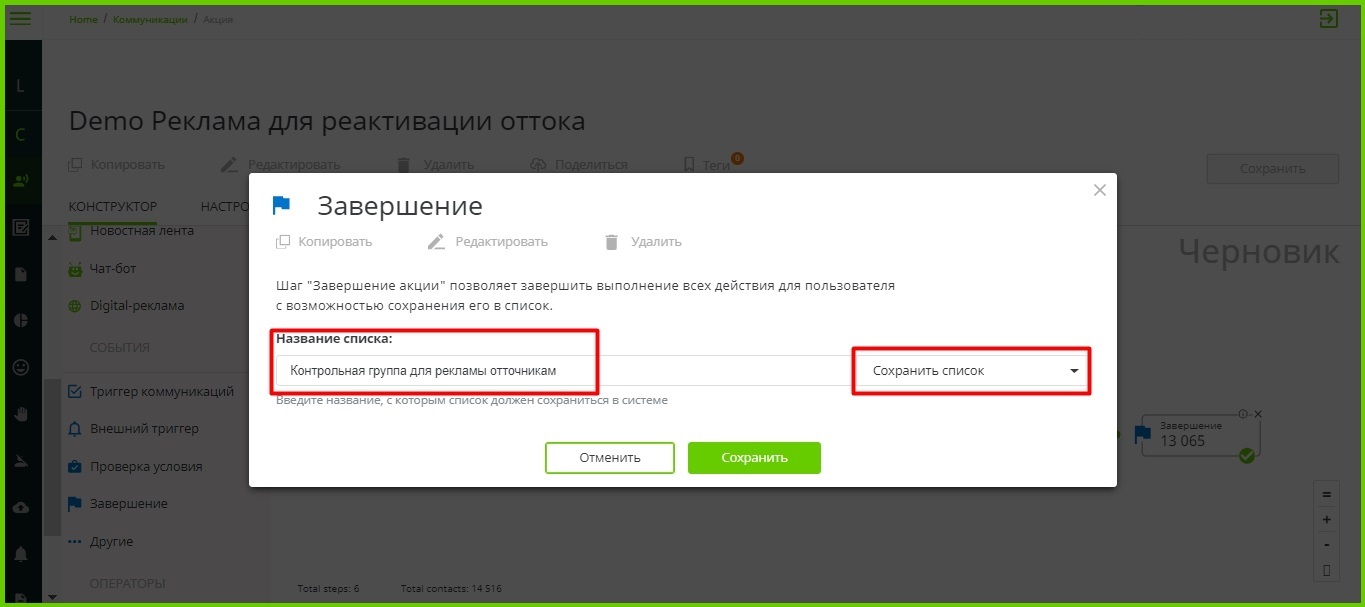Go to Home breadcrumb link

[83, 20]
